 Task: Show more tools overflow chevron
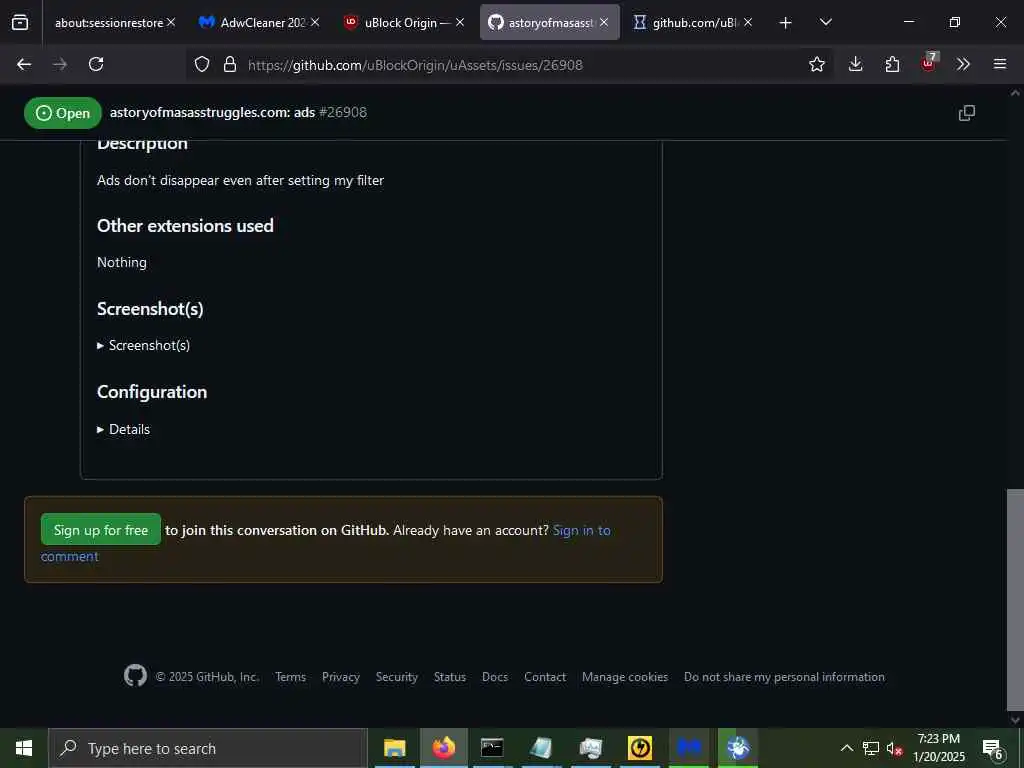tap(963, 64)
